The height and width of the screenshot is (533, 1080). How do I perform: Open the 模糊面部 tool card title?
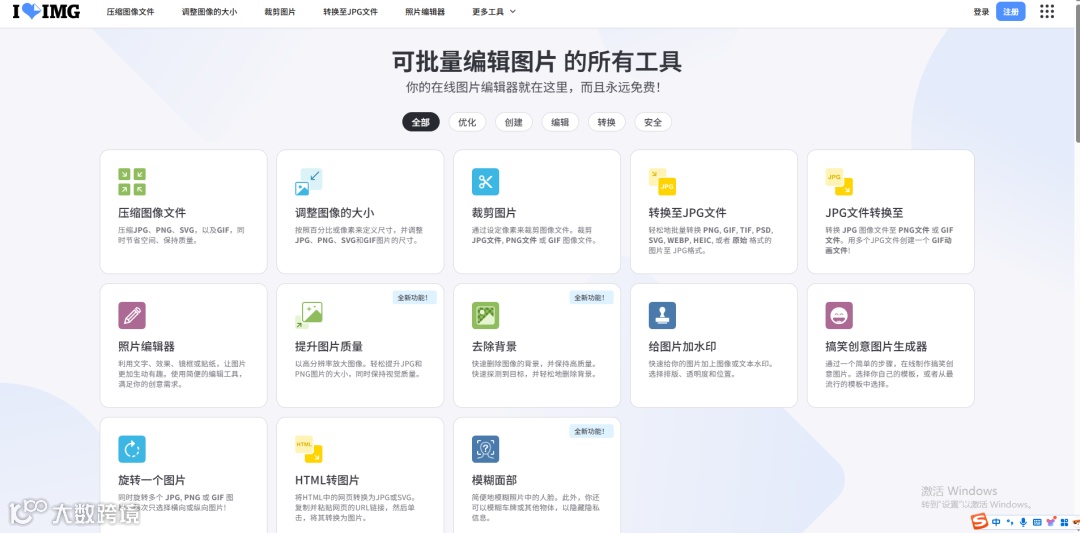point(495,480)
